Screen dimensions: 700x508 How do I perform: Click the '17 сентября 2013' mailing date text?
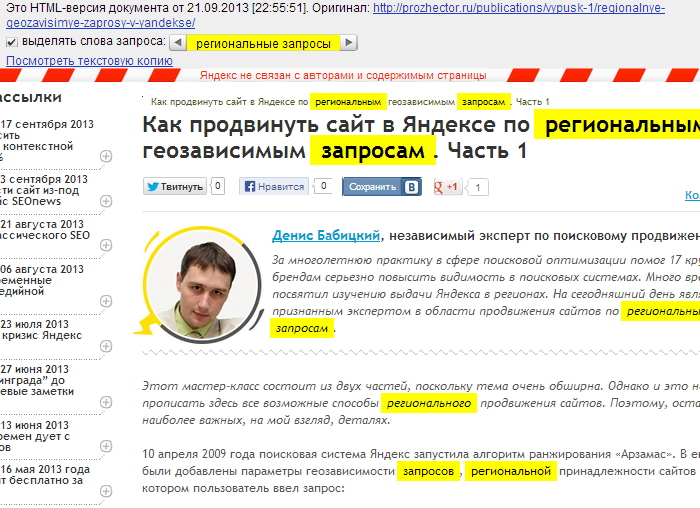coord(47,124)
